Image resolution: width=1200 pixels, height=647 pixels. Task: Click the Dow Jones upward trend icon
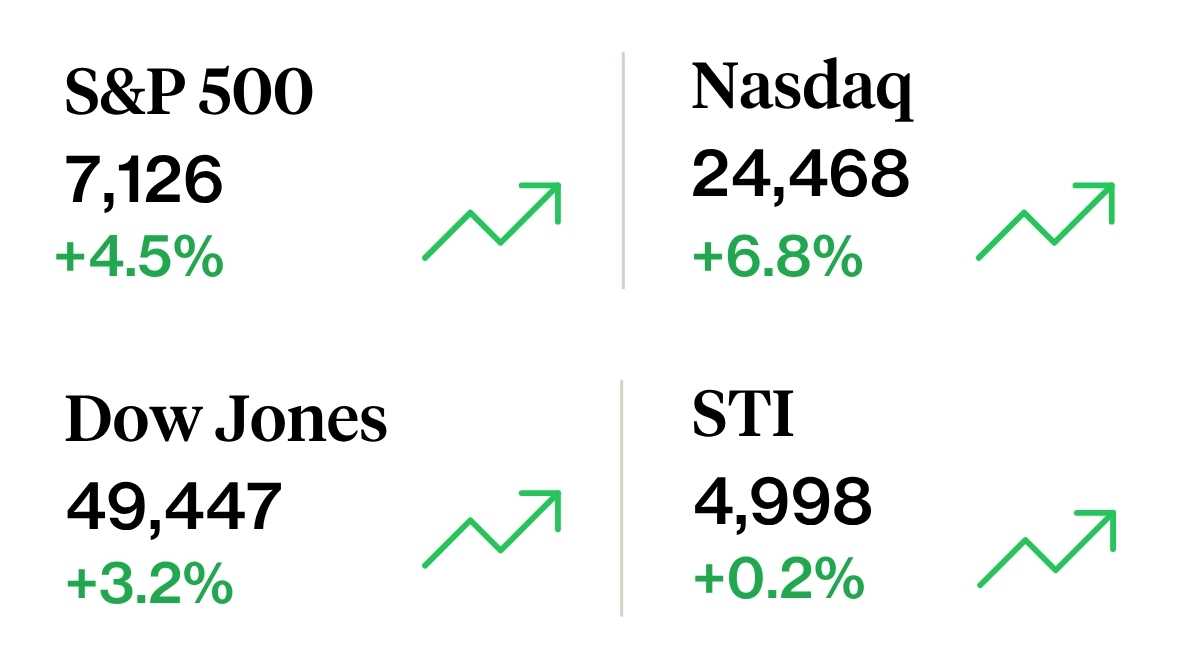(x=492, y=528)
